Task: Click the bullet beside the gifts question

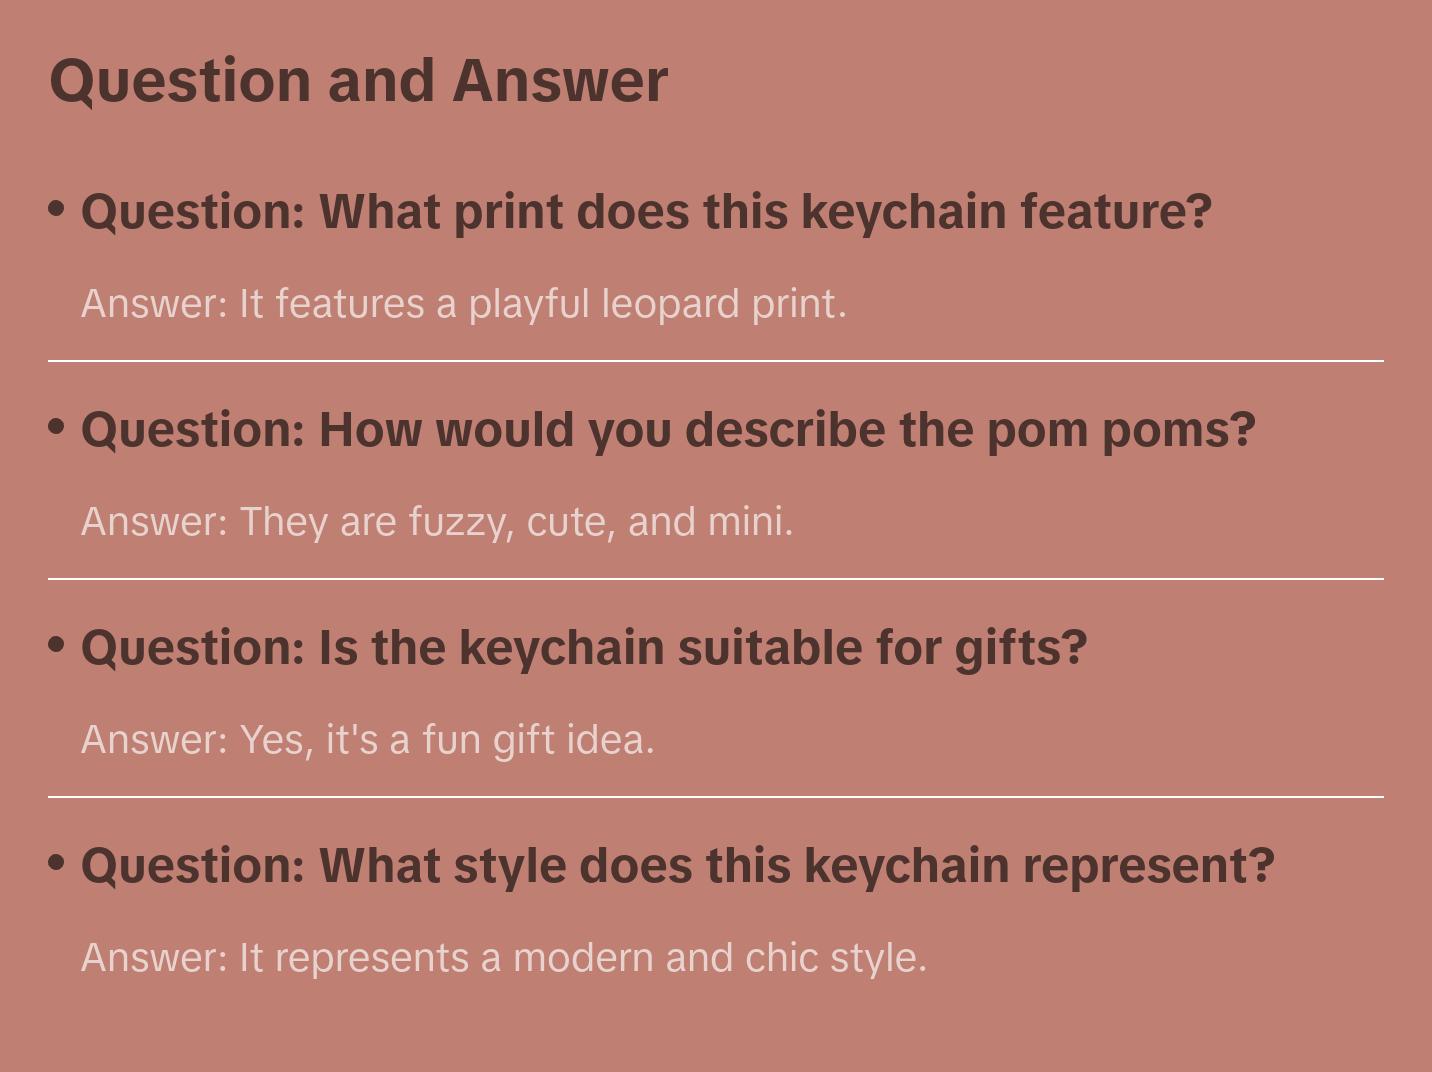Action: click(57, 645)
